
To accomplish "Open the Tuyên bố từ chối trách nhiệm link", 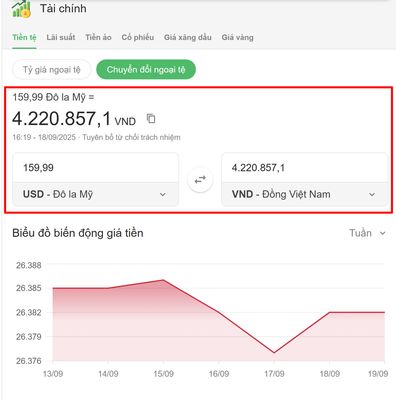I will (x=131, y=137).
